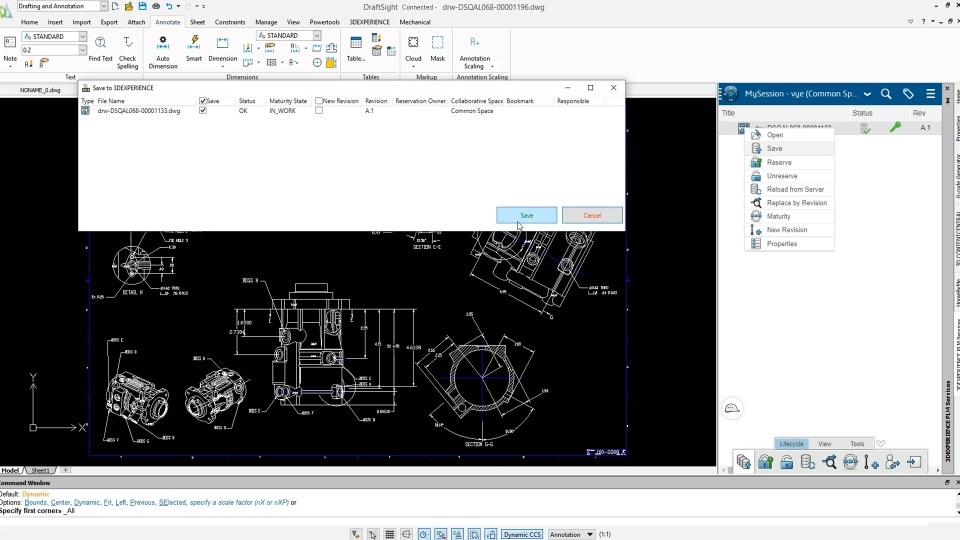Toggle the Save column header checkbox

pyautogui.click(x=203, y=101)
